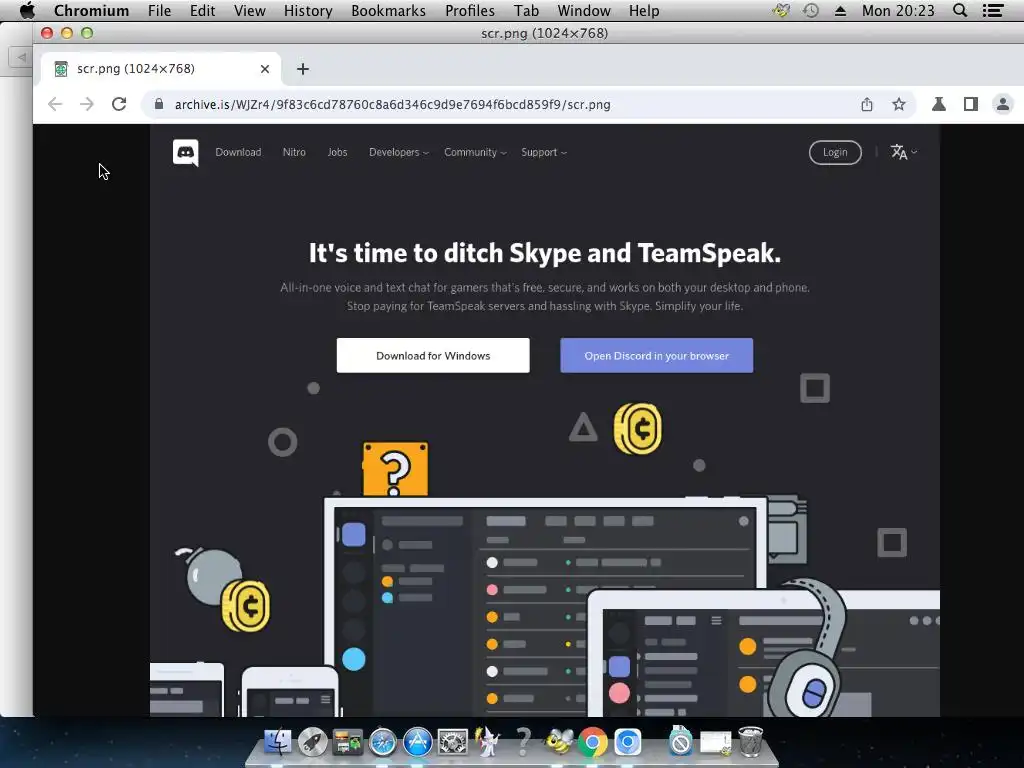
Task: Click the orange question mark block
Action: (395, 469)
